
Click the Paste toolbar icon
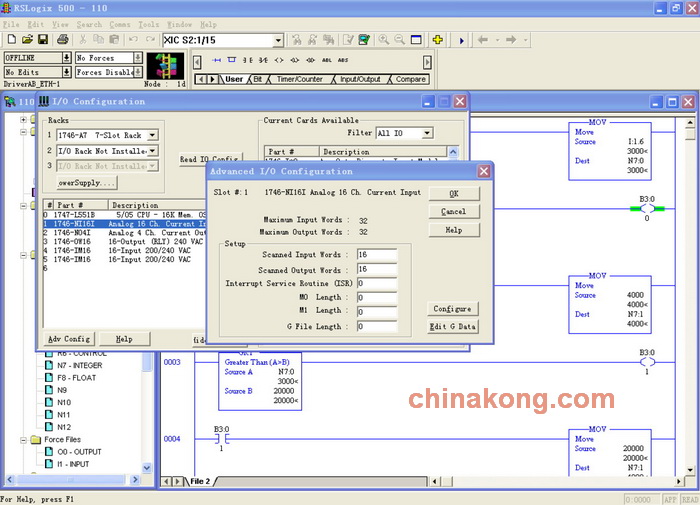[114, 40]
